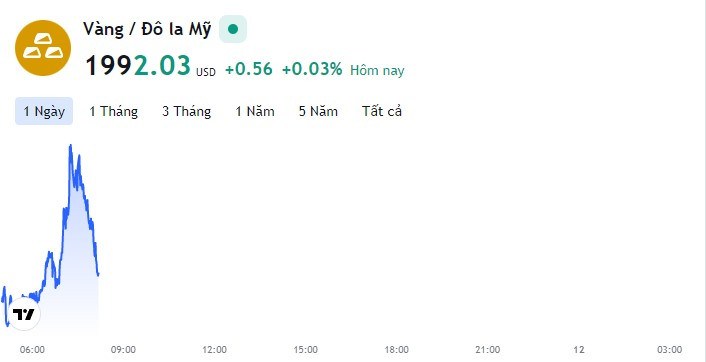Screen dimensions: 706x362
Task: Click the +0.56 price change
Action: 249,69
